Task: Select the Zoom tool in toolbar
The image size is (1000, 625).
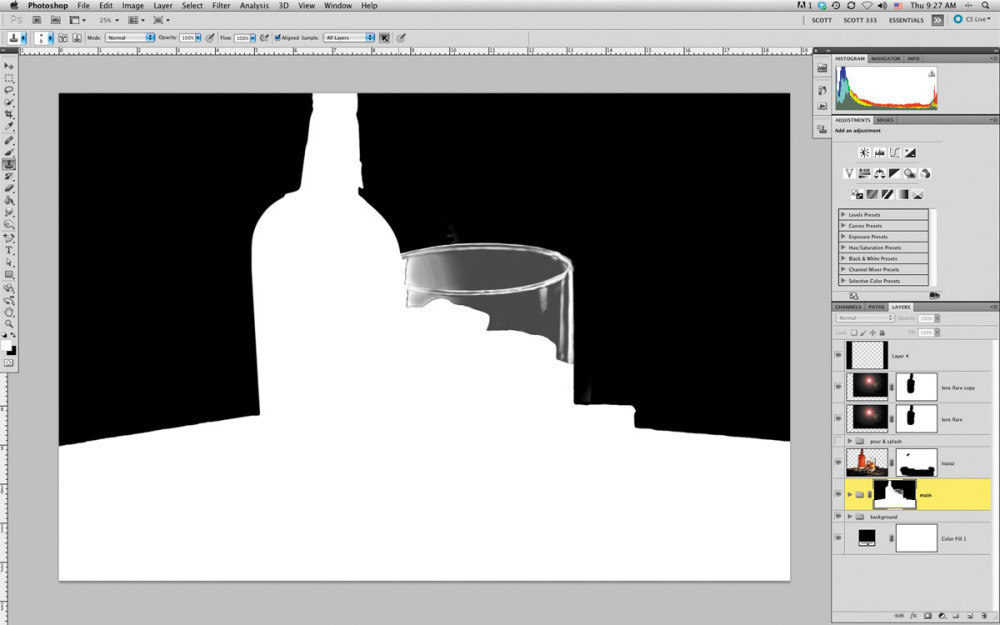Action: 9,324
